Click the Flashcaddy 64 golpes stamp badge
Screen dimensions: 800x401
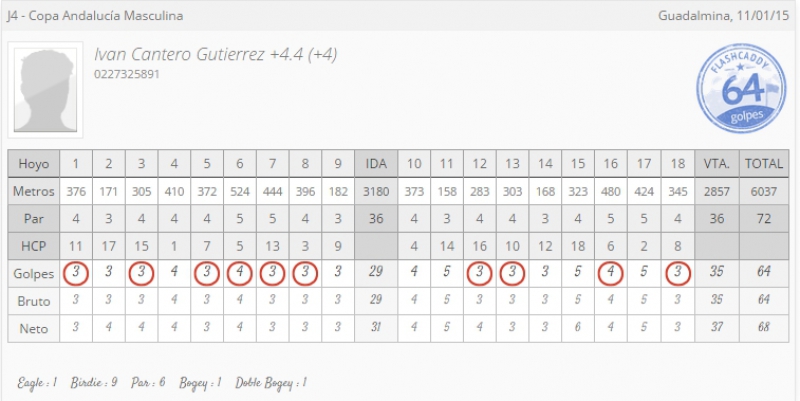point(741,88)
